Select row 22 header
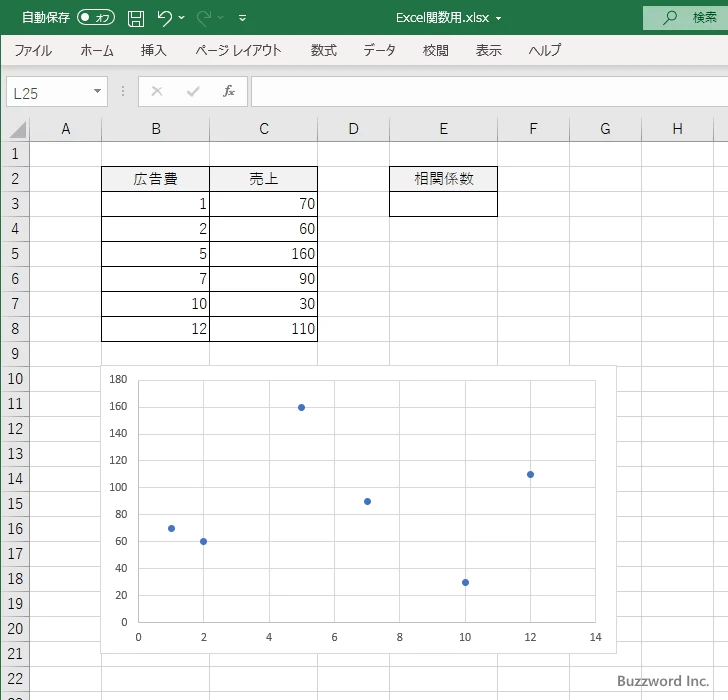The width and height of the screenshot is (728, 700). coord(15,679)
